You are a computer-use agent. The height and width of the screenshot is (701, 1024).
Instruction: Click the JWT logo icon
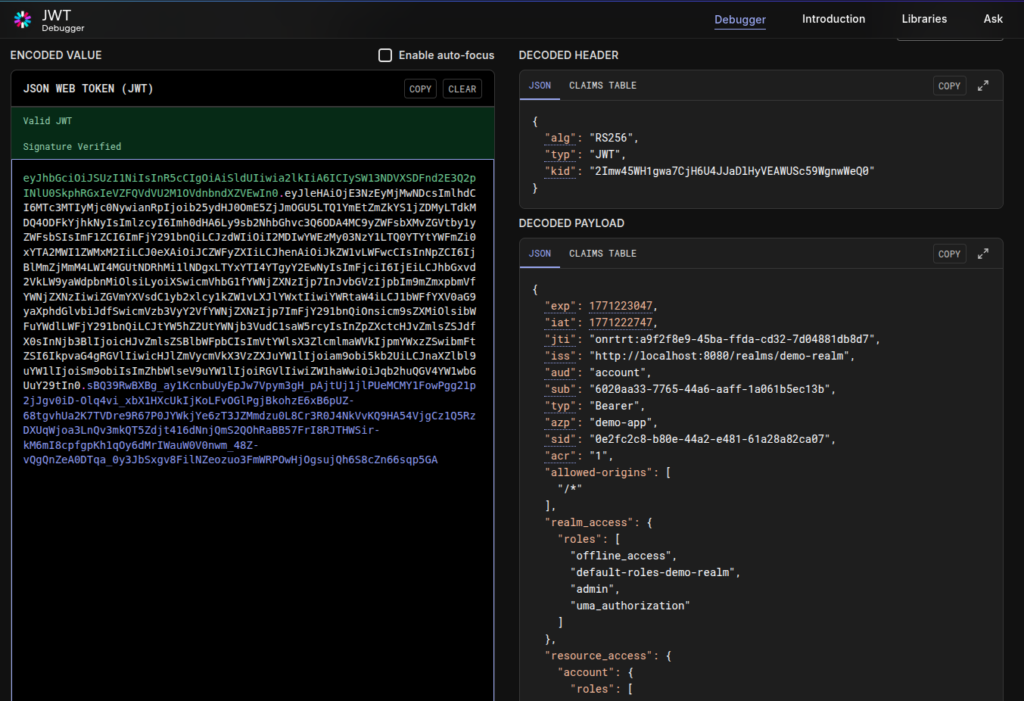pyautogui.click(x=22, y=19)
